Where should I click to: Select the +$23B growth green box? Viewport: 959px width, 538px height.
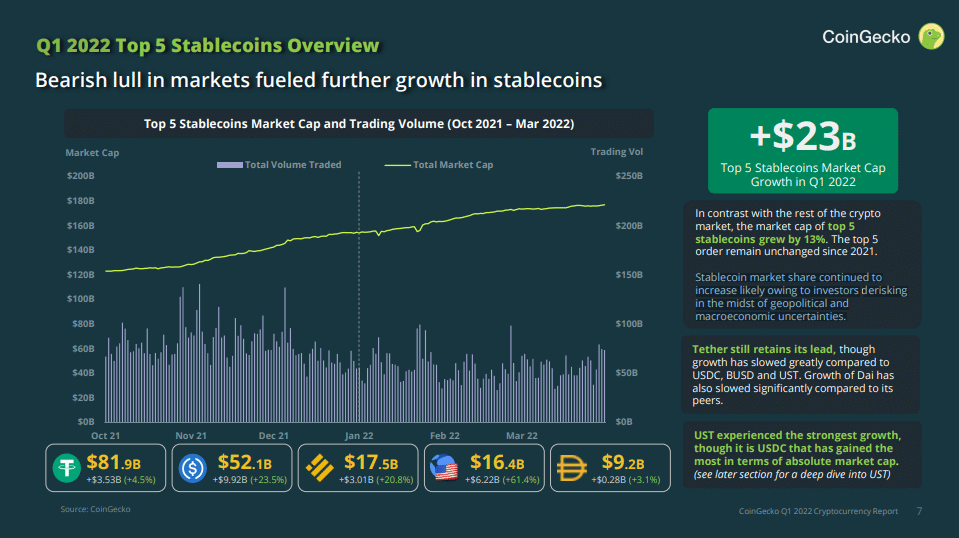pyautogui.click(x=802, y=150)
